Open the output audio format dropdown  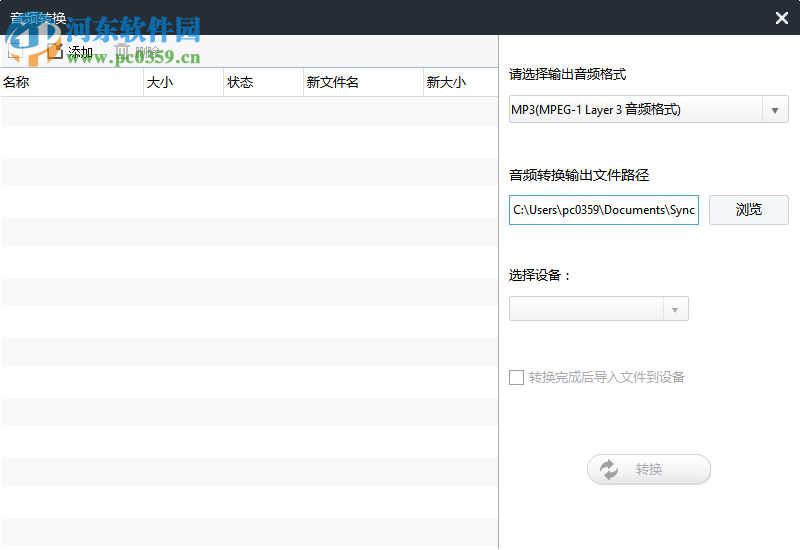click(x=648, y=110)
